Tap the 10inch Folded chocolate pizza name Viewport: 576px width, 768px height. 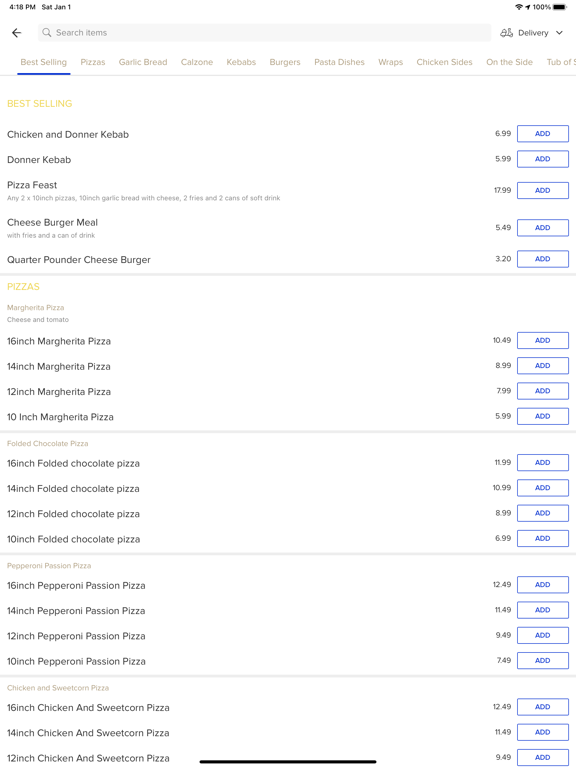tap(73, 539)
